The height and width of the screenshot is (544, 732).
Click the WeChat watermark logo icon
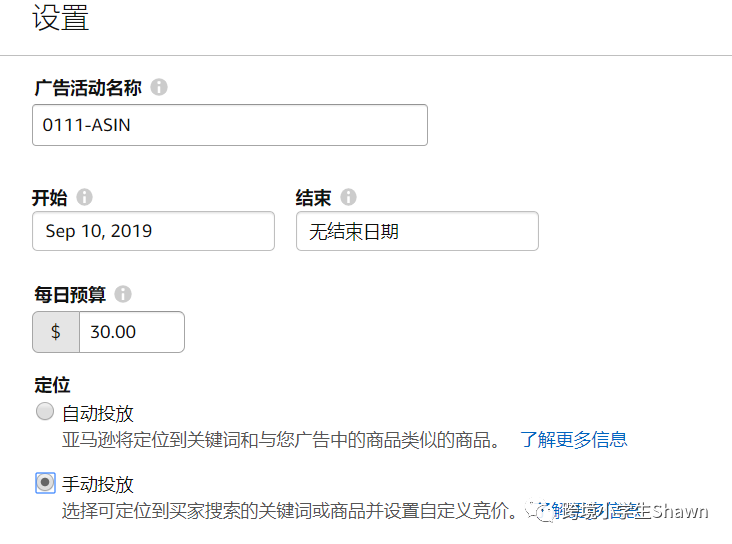[544, 512]
